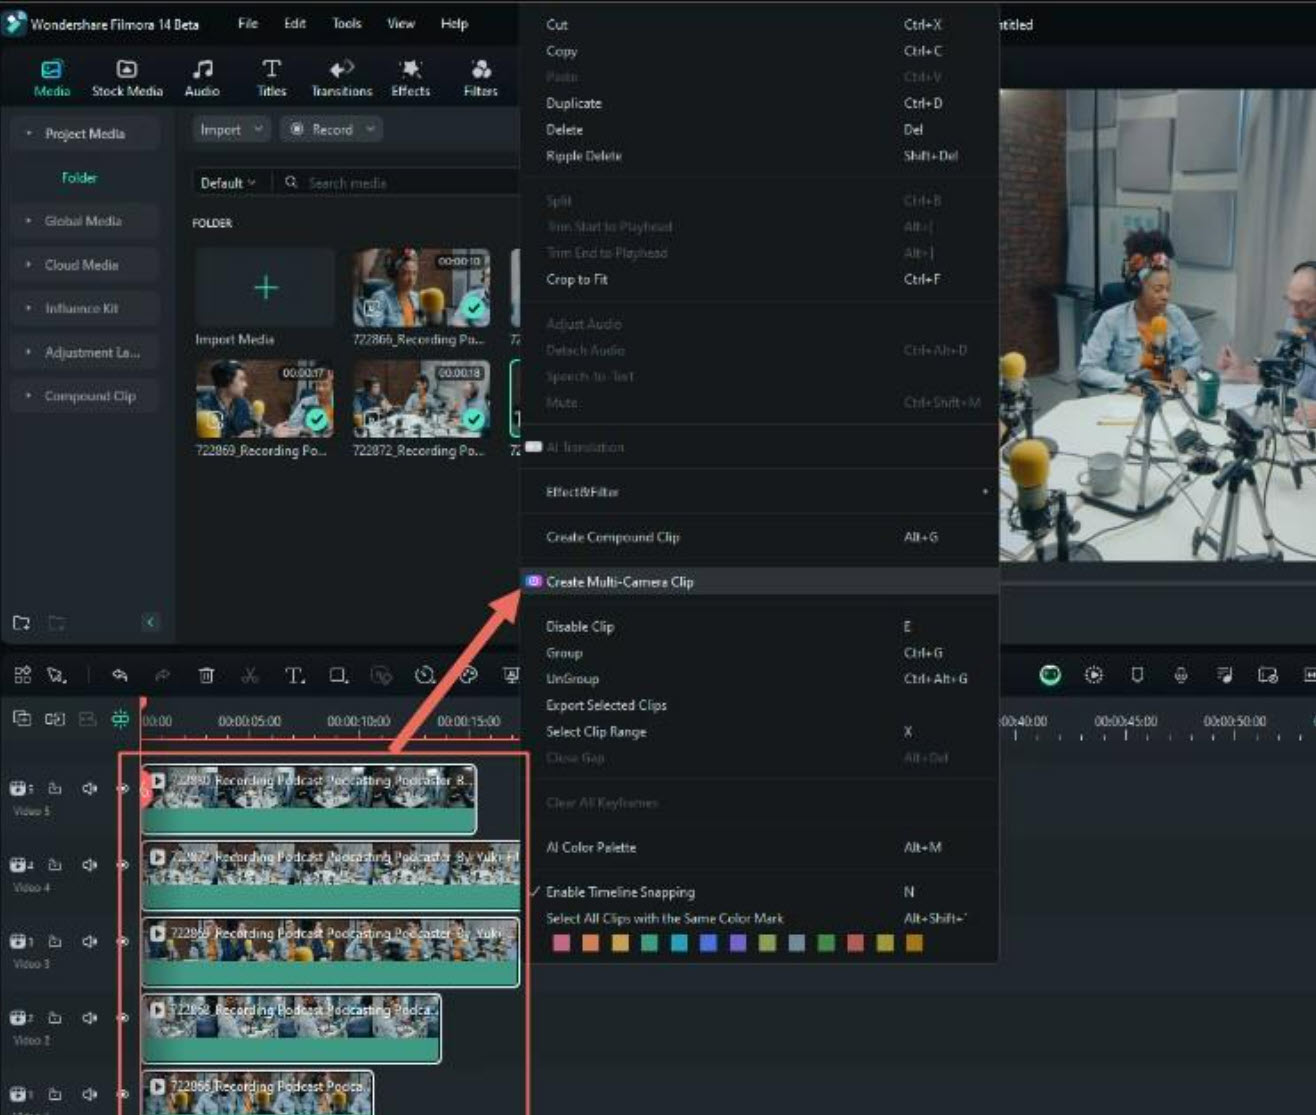
Task: Choose Create Multi-Camera Clip from context menu
Action: pyautogui.click(x=619, y=582)
